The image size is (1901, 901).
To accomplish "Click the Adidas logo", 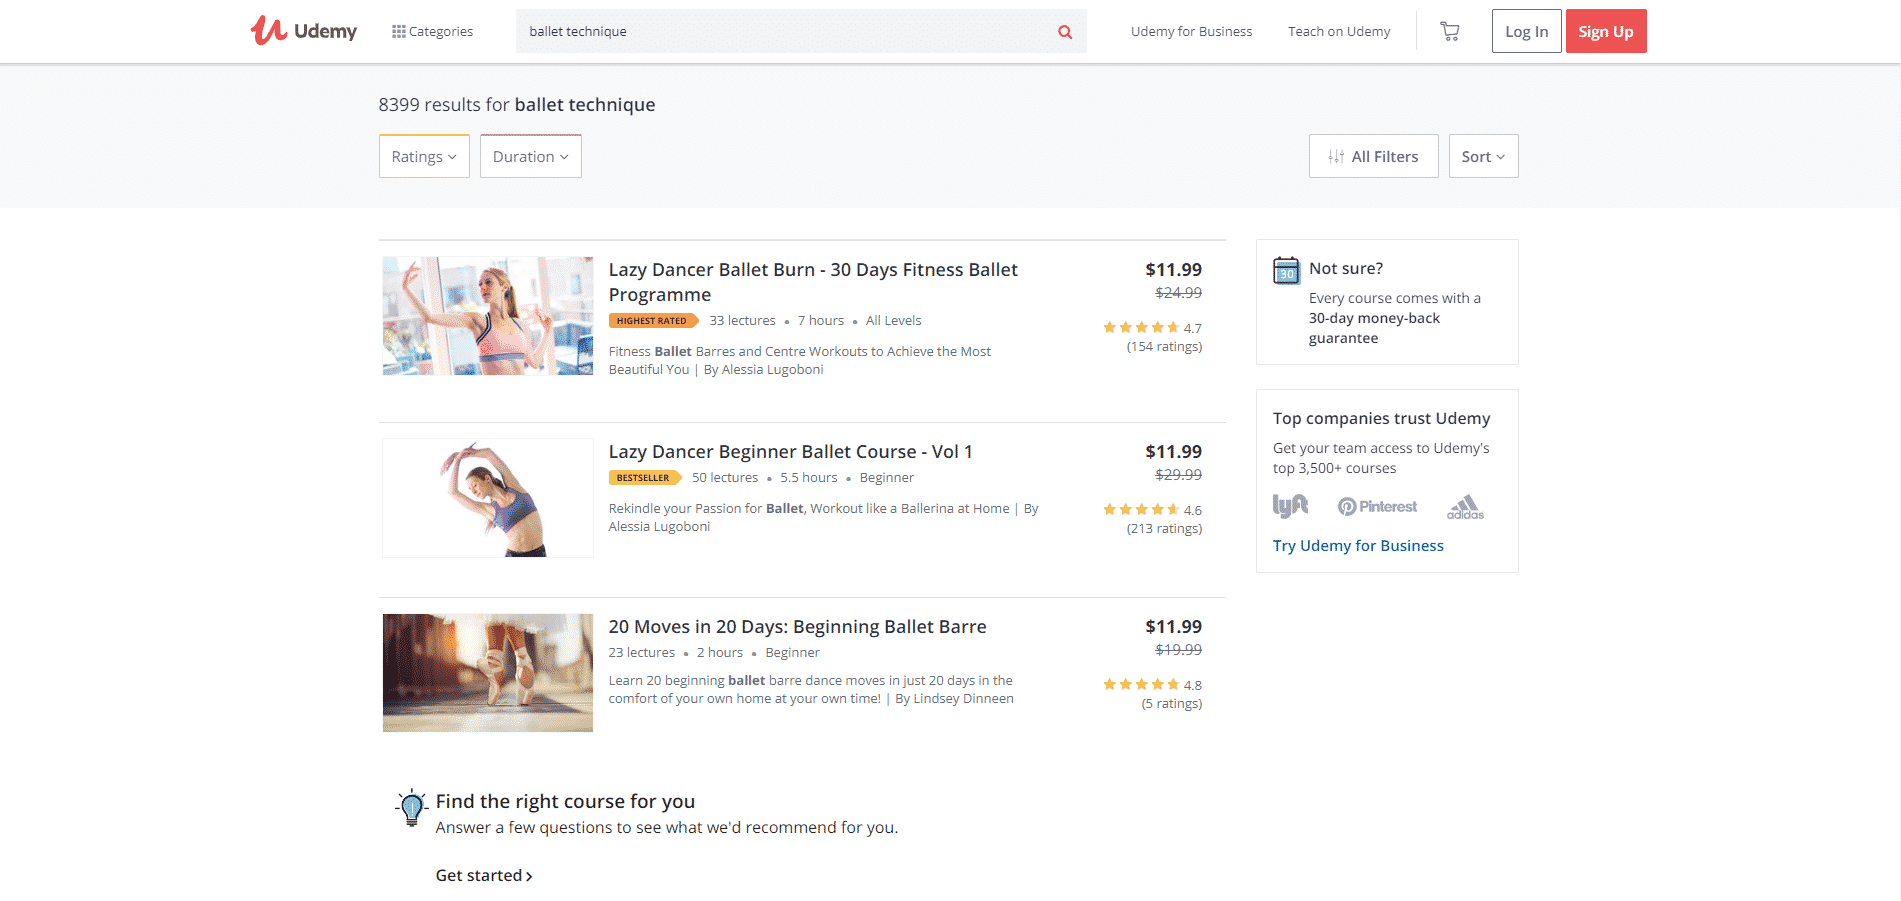I will (x=1465, y=507).
